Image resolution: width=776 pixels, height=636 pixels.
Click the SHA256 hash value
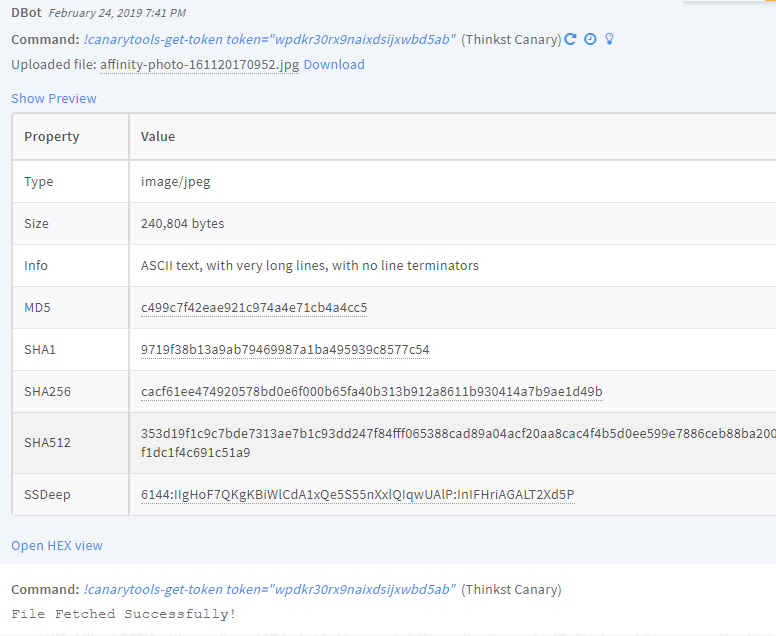click(371, 391)
